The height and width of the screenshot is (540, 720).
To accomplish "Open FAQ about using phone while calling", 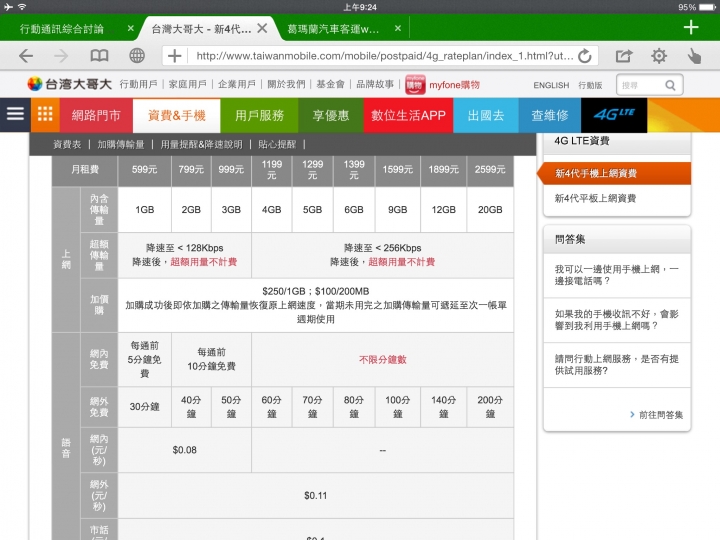I will point(617,275).
